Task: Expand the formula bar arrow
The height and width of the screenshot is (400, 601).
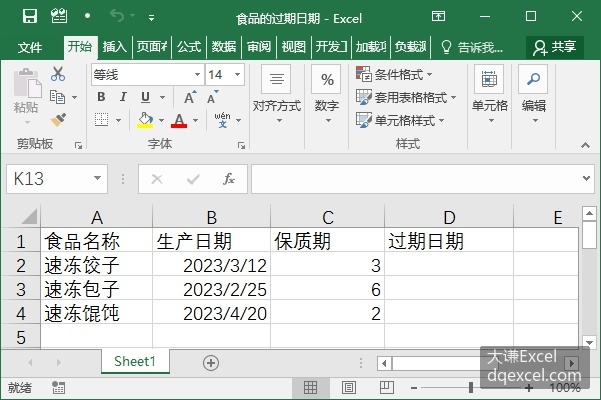Action: [x=586, y=178]
